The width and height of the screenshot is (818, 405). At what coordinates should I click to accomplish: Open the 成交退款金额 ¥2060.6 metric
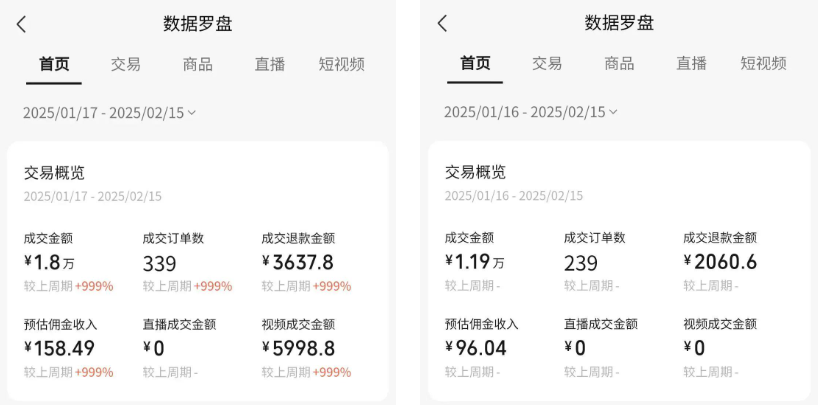point(720,262)
